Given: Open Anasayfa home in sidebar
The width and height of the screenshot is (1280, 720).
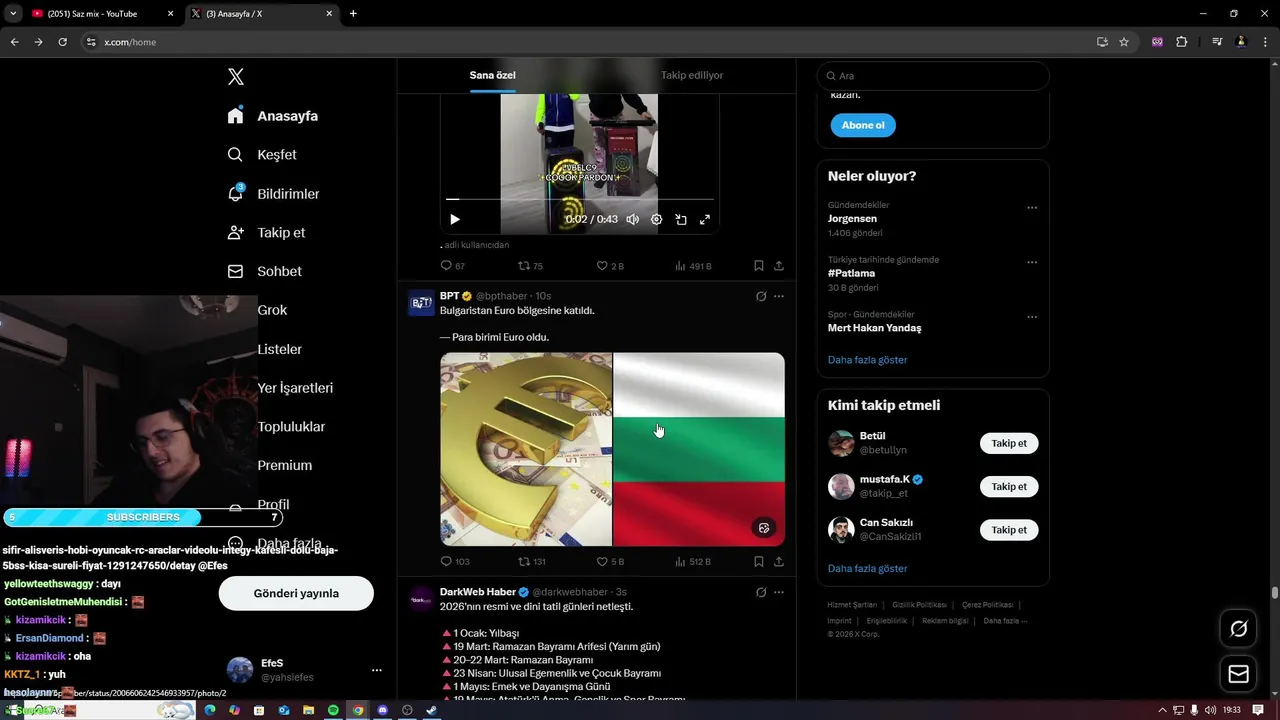Looking at the screenshot, I should [273, 116].
